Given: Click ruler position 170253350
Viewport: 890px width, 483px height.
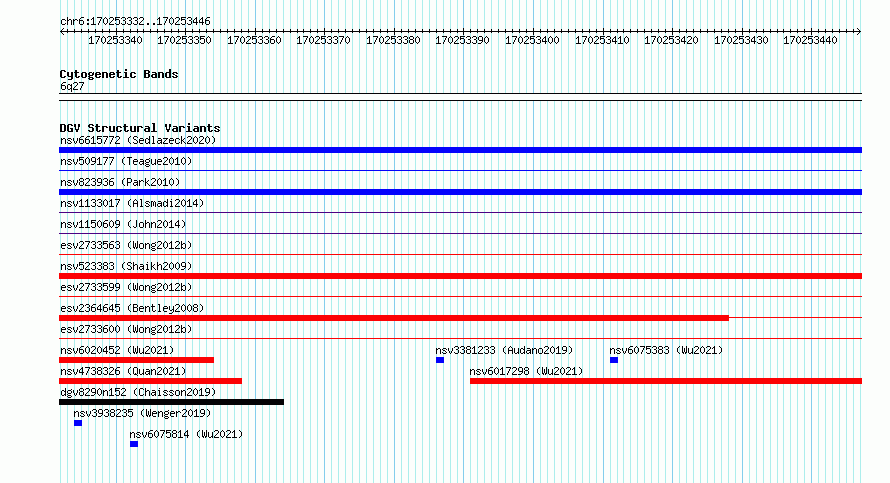Looking at the screenshot, I should pos(184,40).
